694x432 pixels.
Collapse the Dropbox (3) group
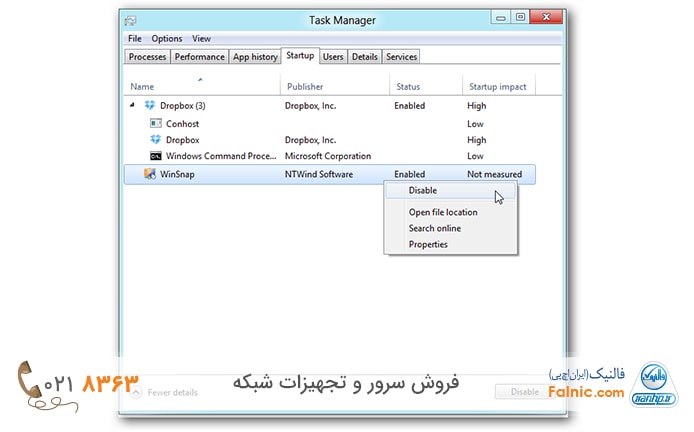pos(133,106)
